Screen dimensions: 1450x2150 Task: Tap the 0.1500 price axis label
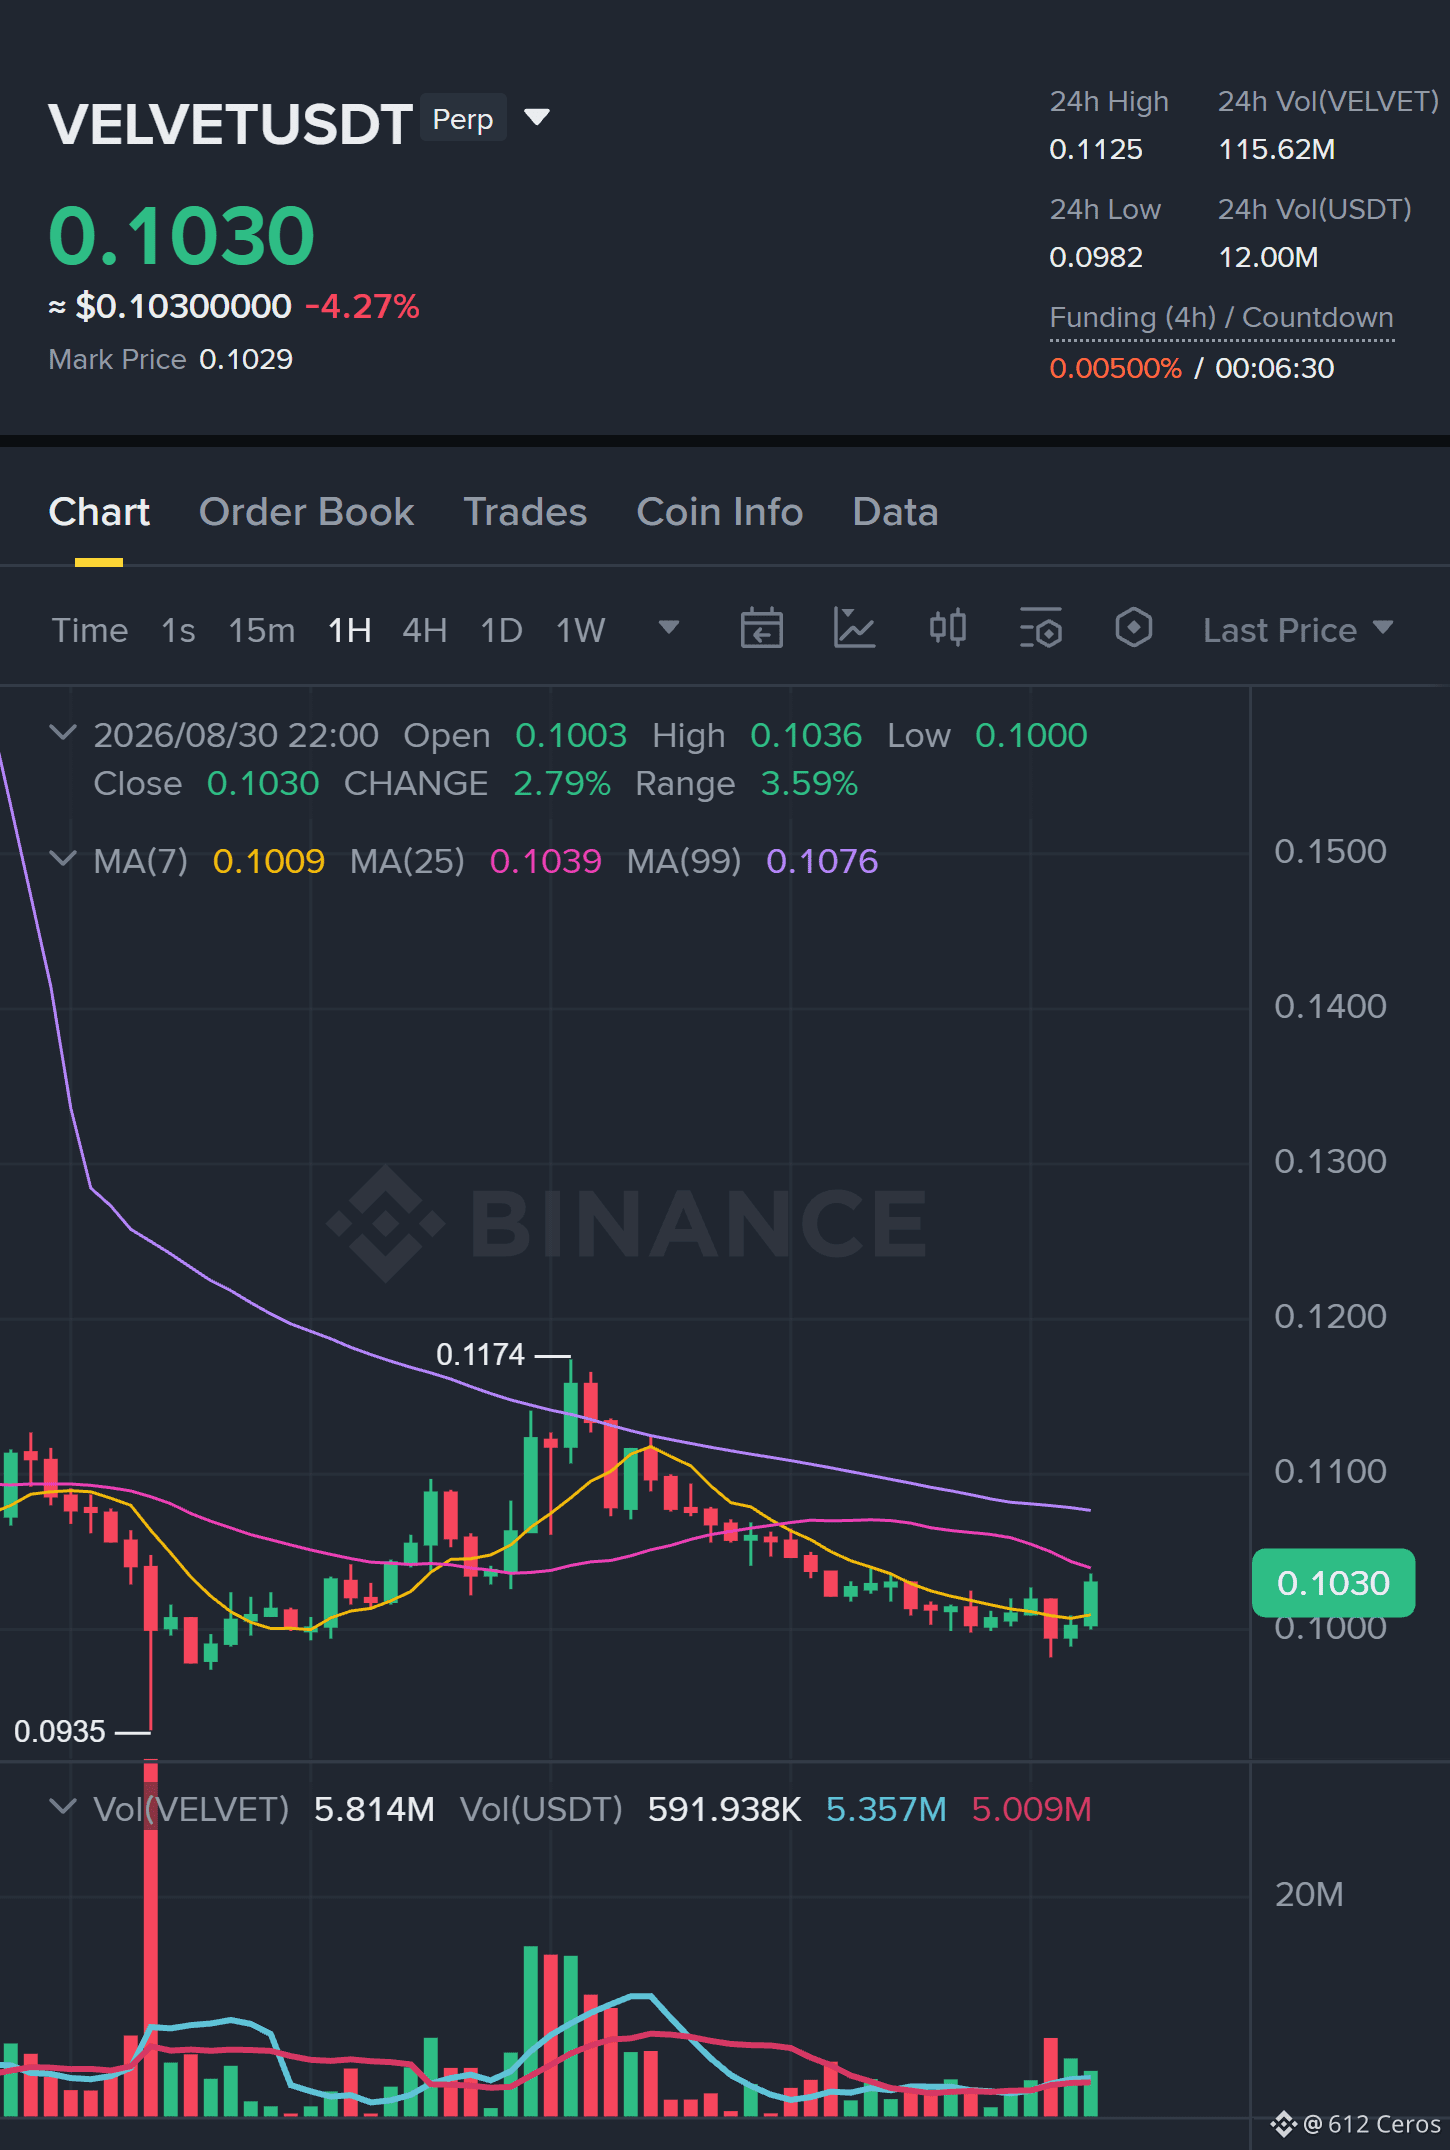coord(1330,852)
